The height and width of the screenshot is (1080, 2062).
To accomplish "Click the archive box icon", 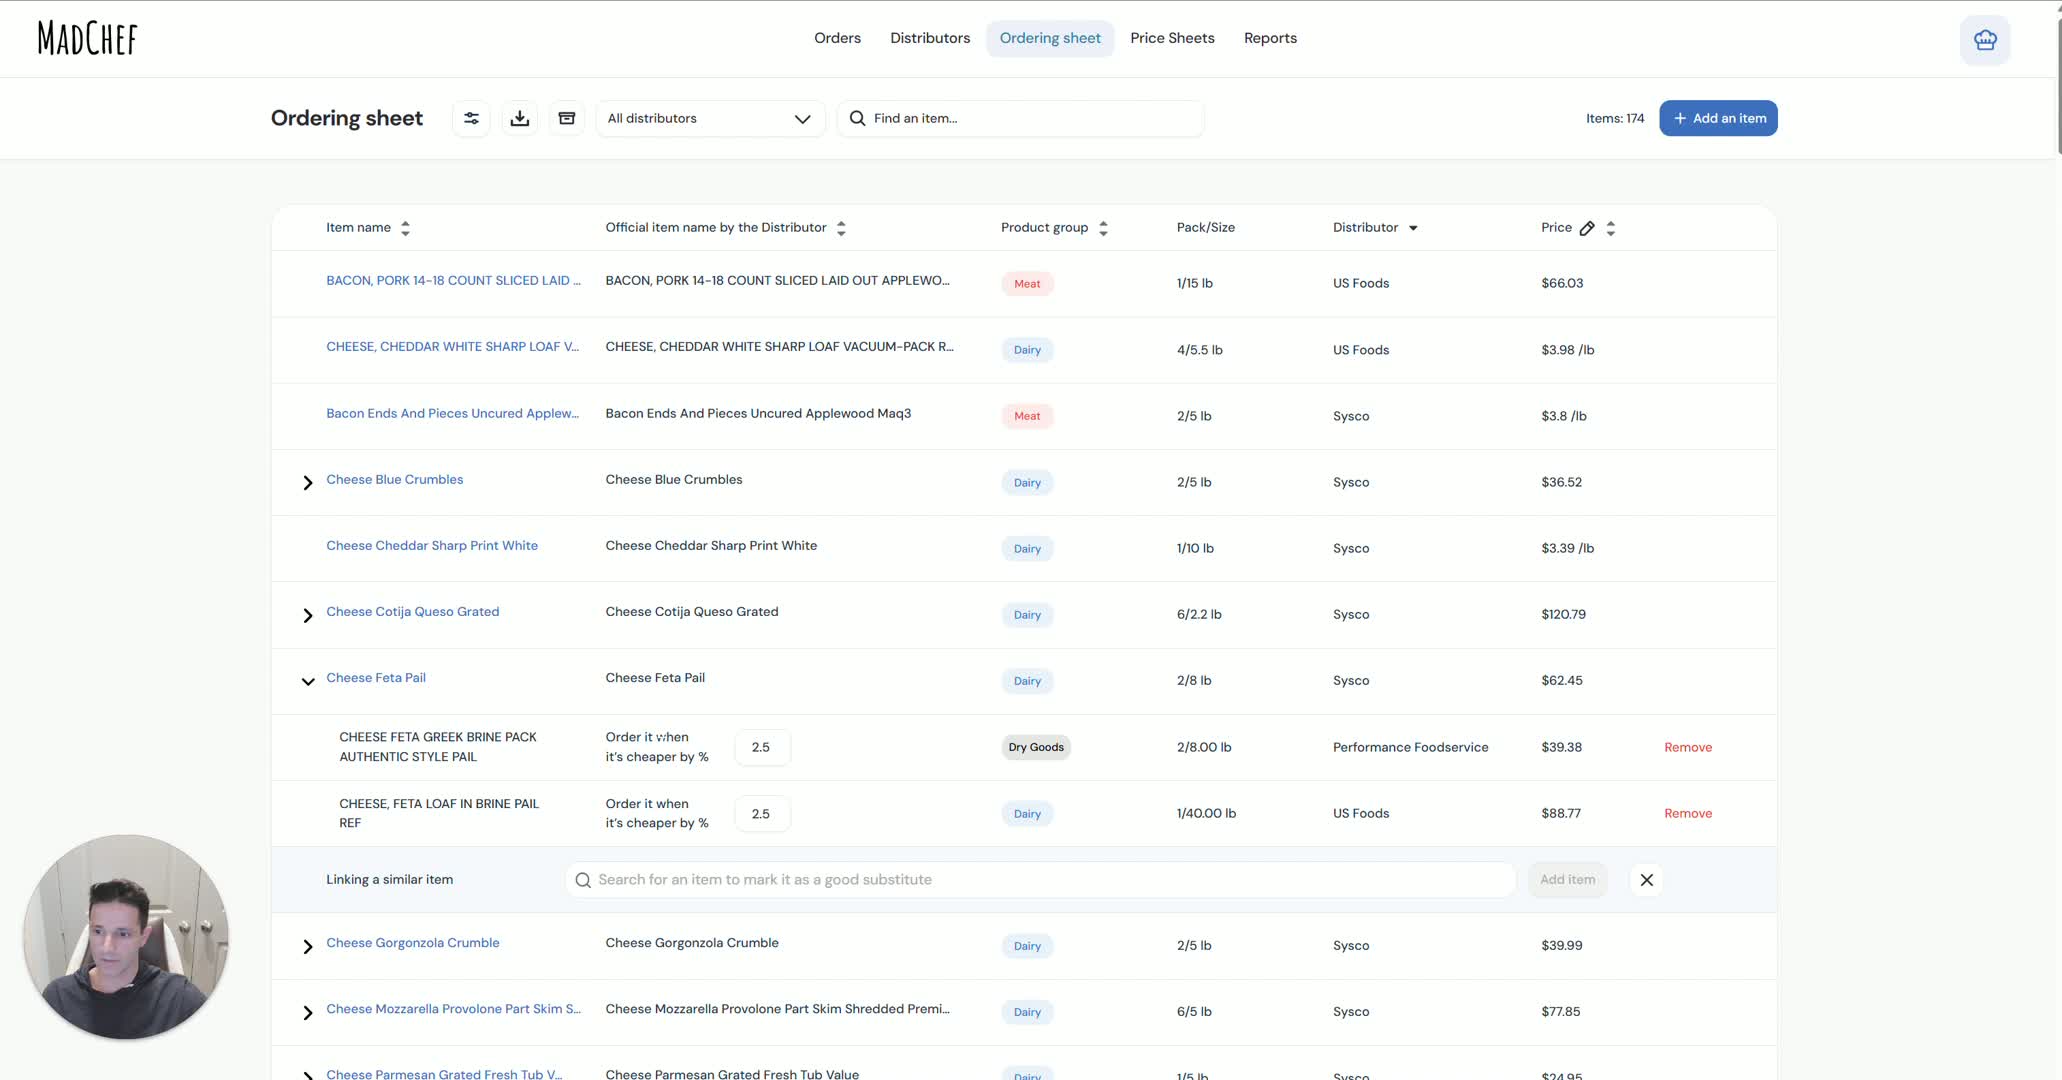I will tap(567, 118).
